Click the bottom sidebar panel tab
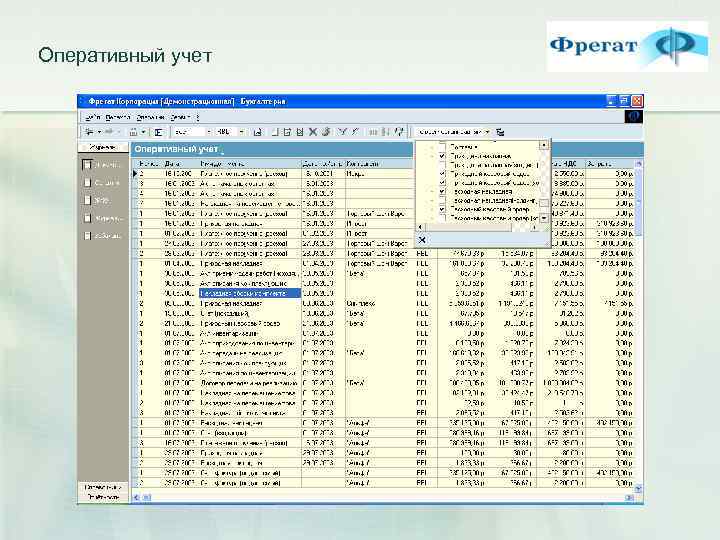The width and height of the screenshot is (720, 540). [103, 497]
